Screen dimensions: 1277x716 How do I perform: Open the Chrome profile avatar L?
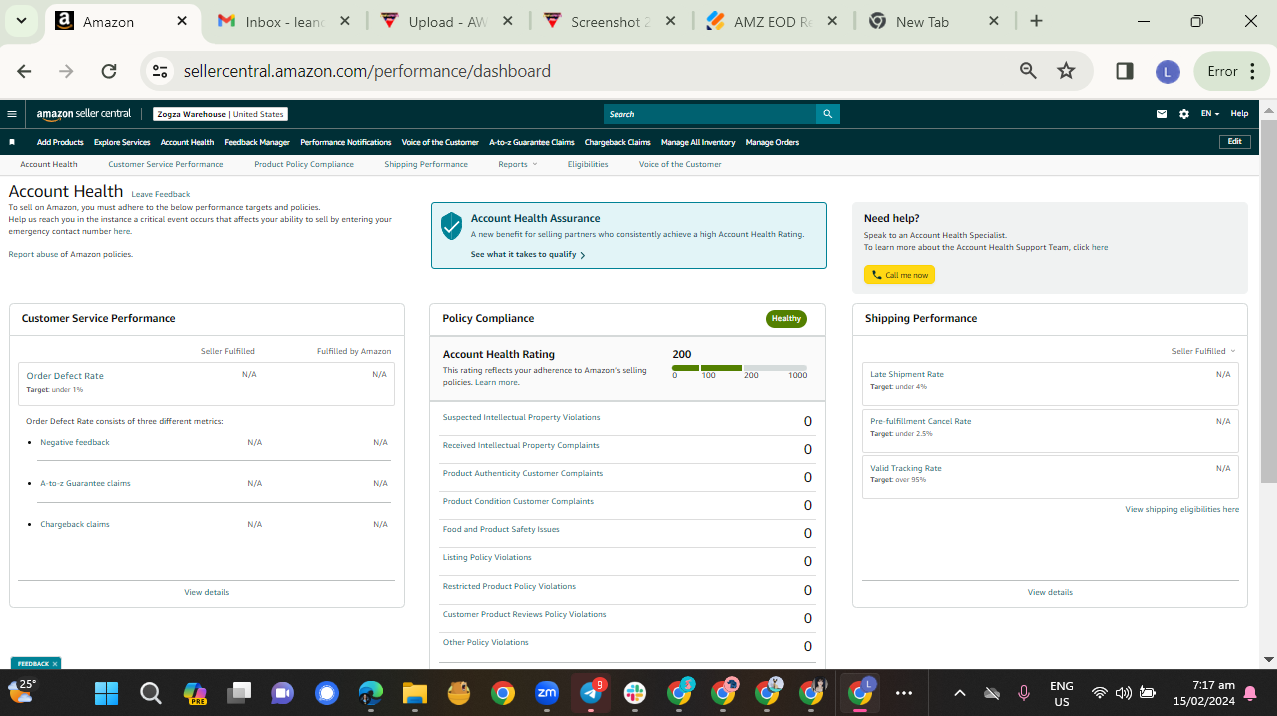(x=1167, y=71)
